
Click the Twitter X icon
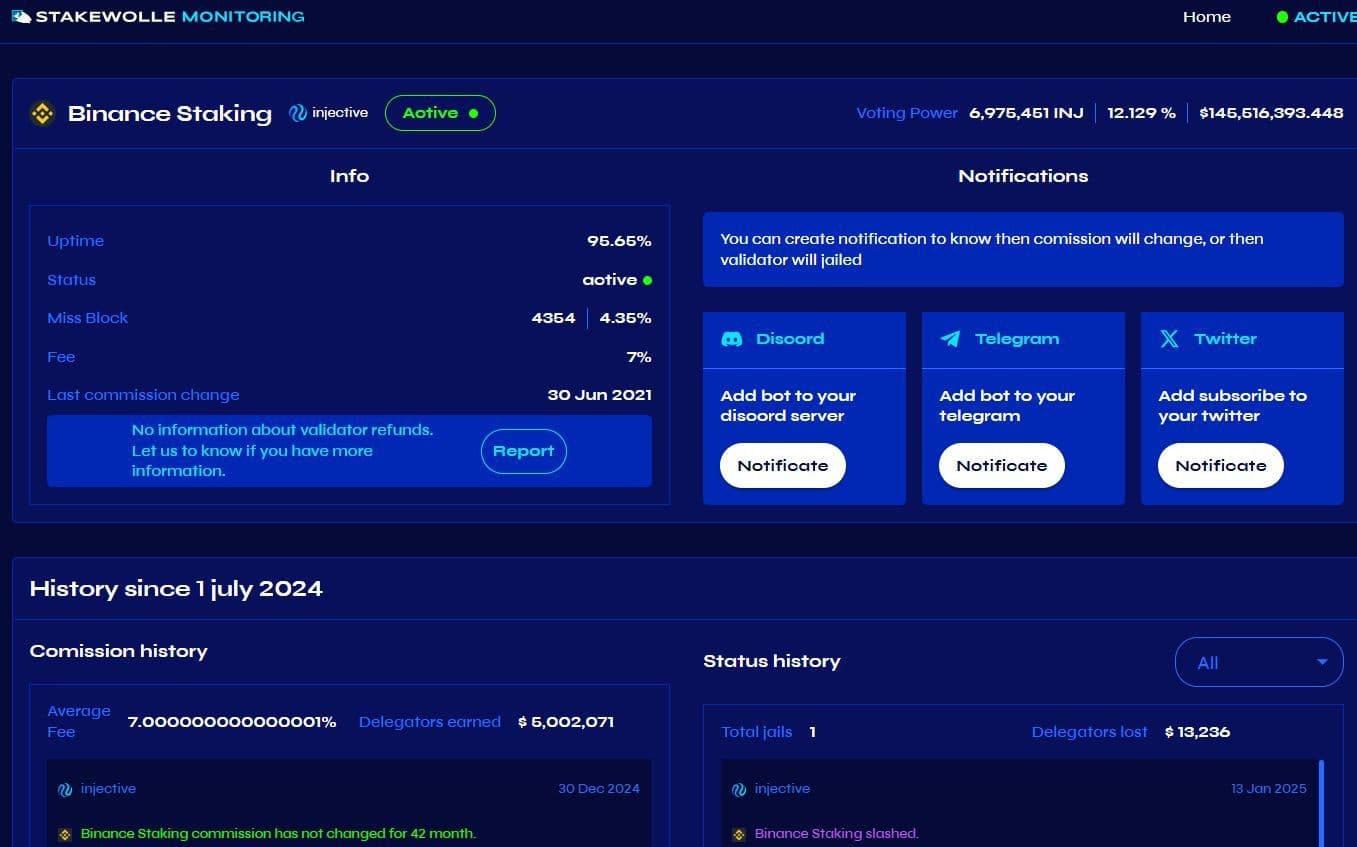tap(1169, 339)
